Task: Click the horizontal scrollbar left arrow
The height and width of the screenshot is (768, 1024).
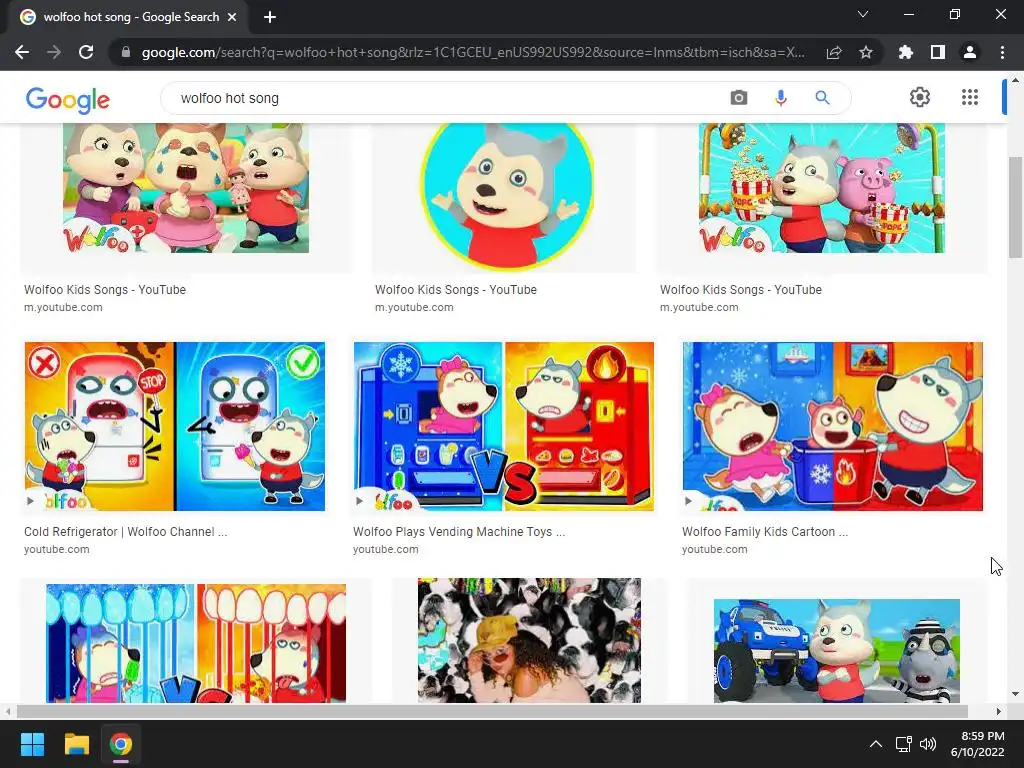Action: (x=8, y=711)
